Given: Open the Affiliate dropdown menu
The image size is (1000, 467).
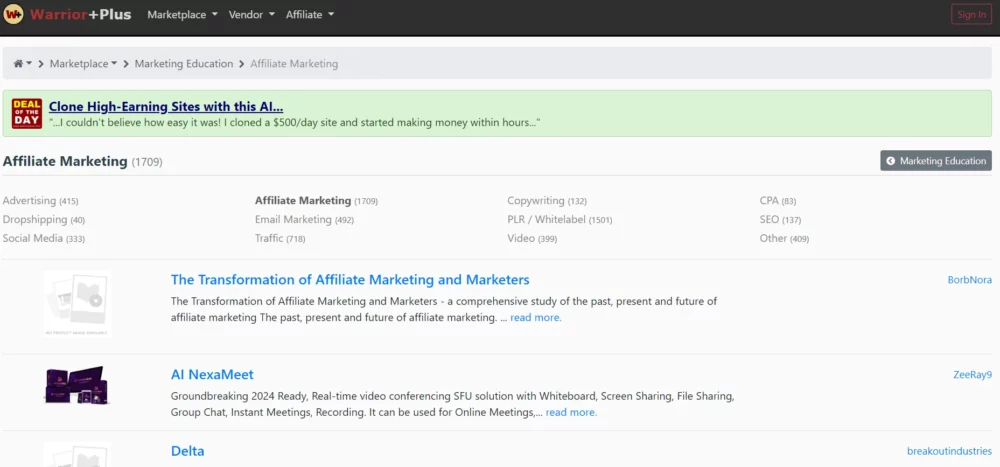Looking at the screenshot, I should 310,14.
